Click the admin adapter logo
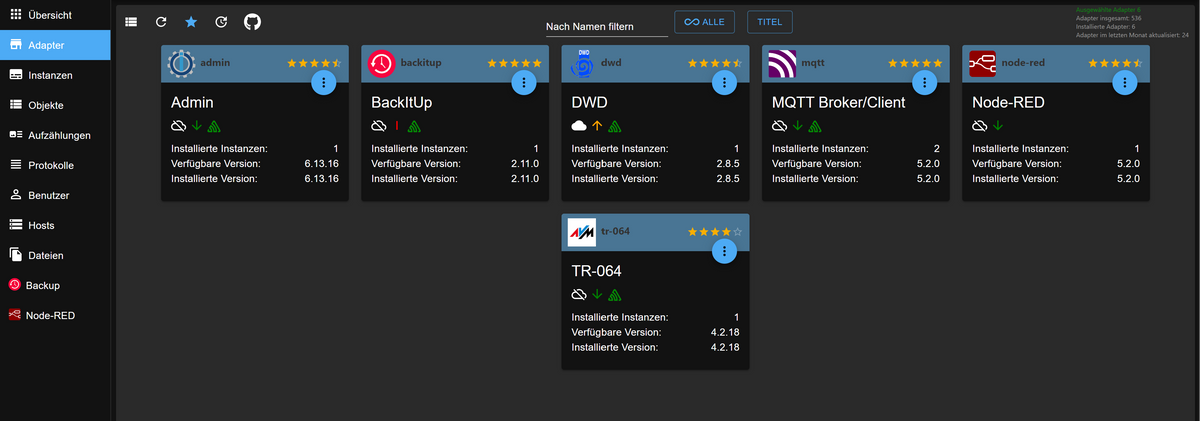Screen dimensions: 1200x421 (x=181, y=63)
